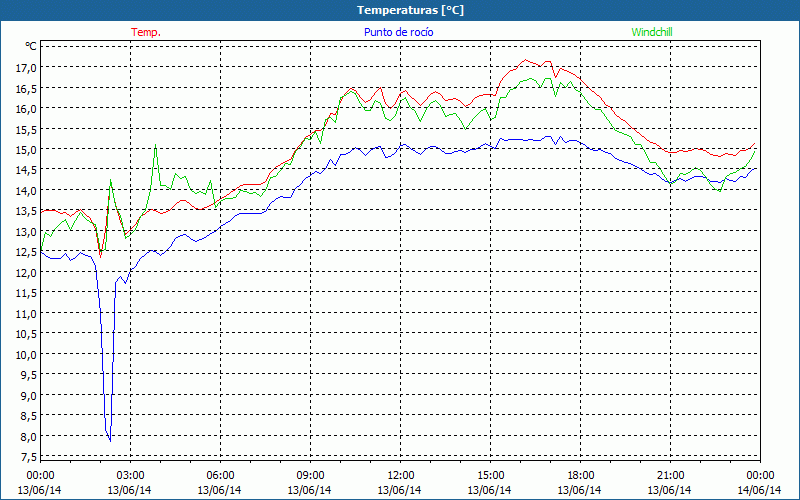The height and width of the screenshot is (500, 800).
Task: Click the 17,0 y-axis value
Action: coord(27,67)
